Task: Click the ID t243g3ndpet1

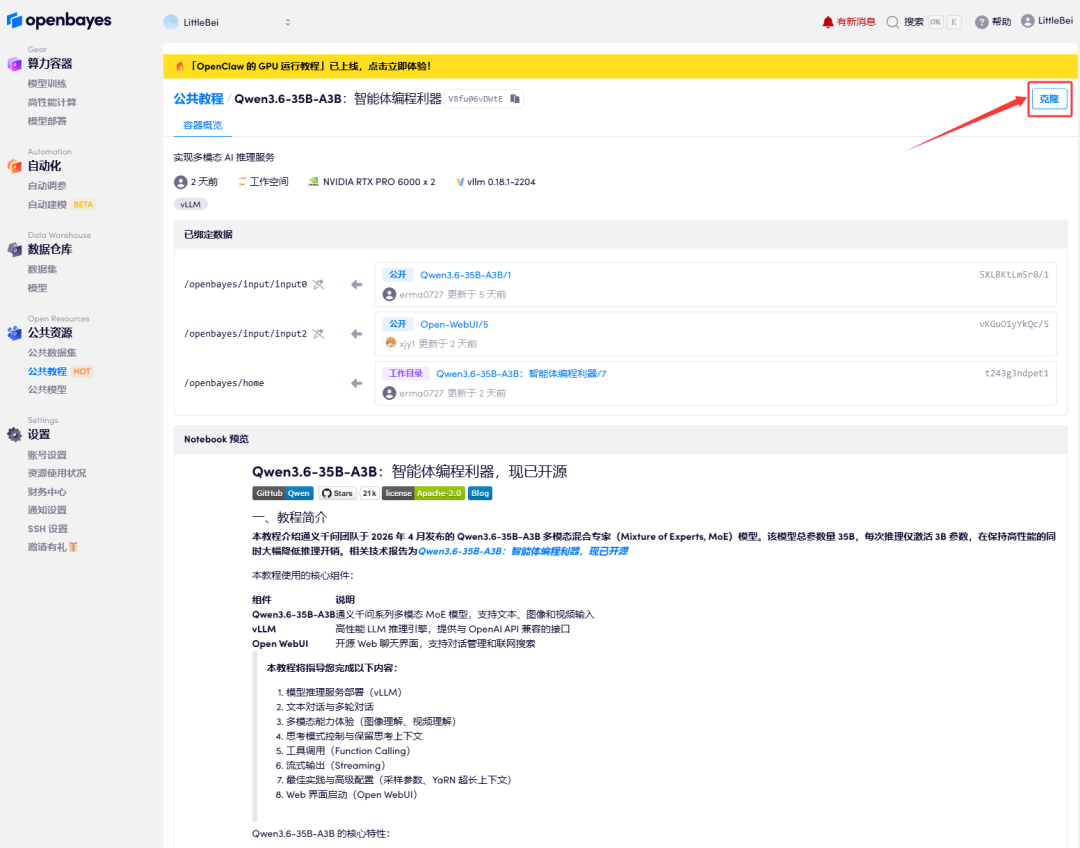Action: 1016,373
